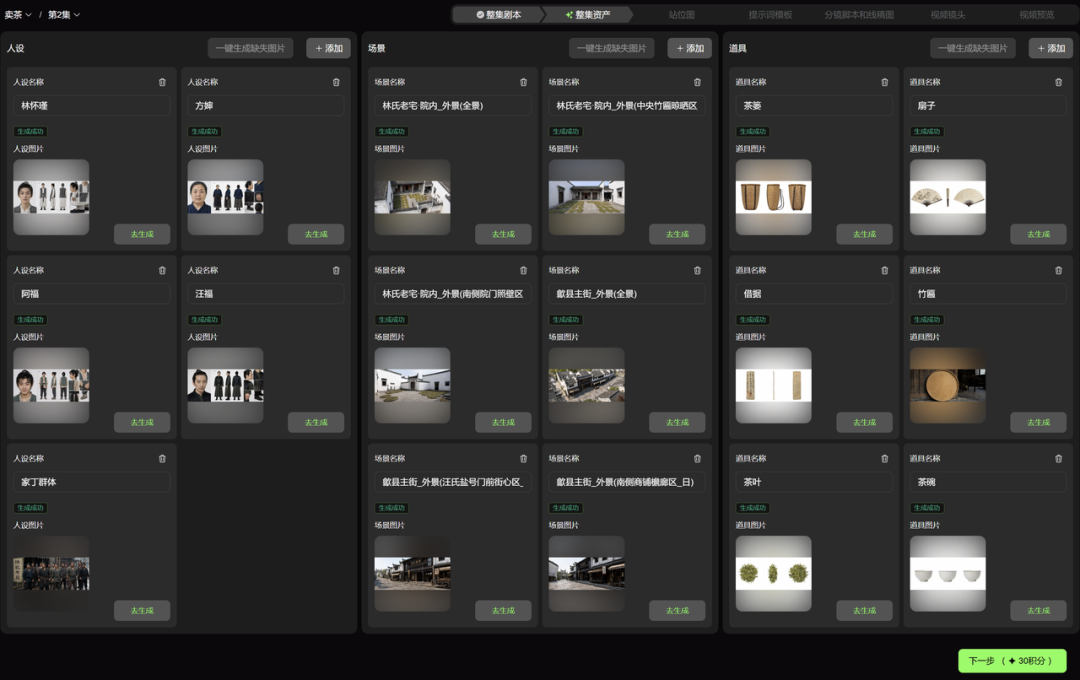The height and width of the screenshot is (680, 1080).
Task: Expand the 第2集 episode dropdown
Action: [x=64, y=14]
